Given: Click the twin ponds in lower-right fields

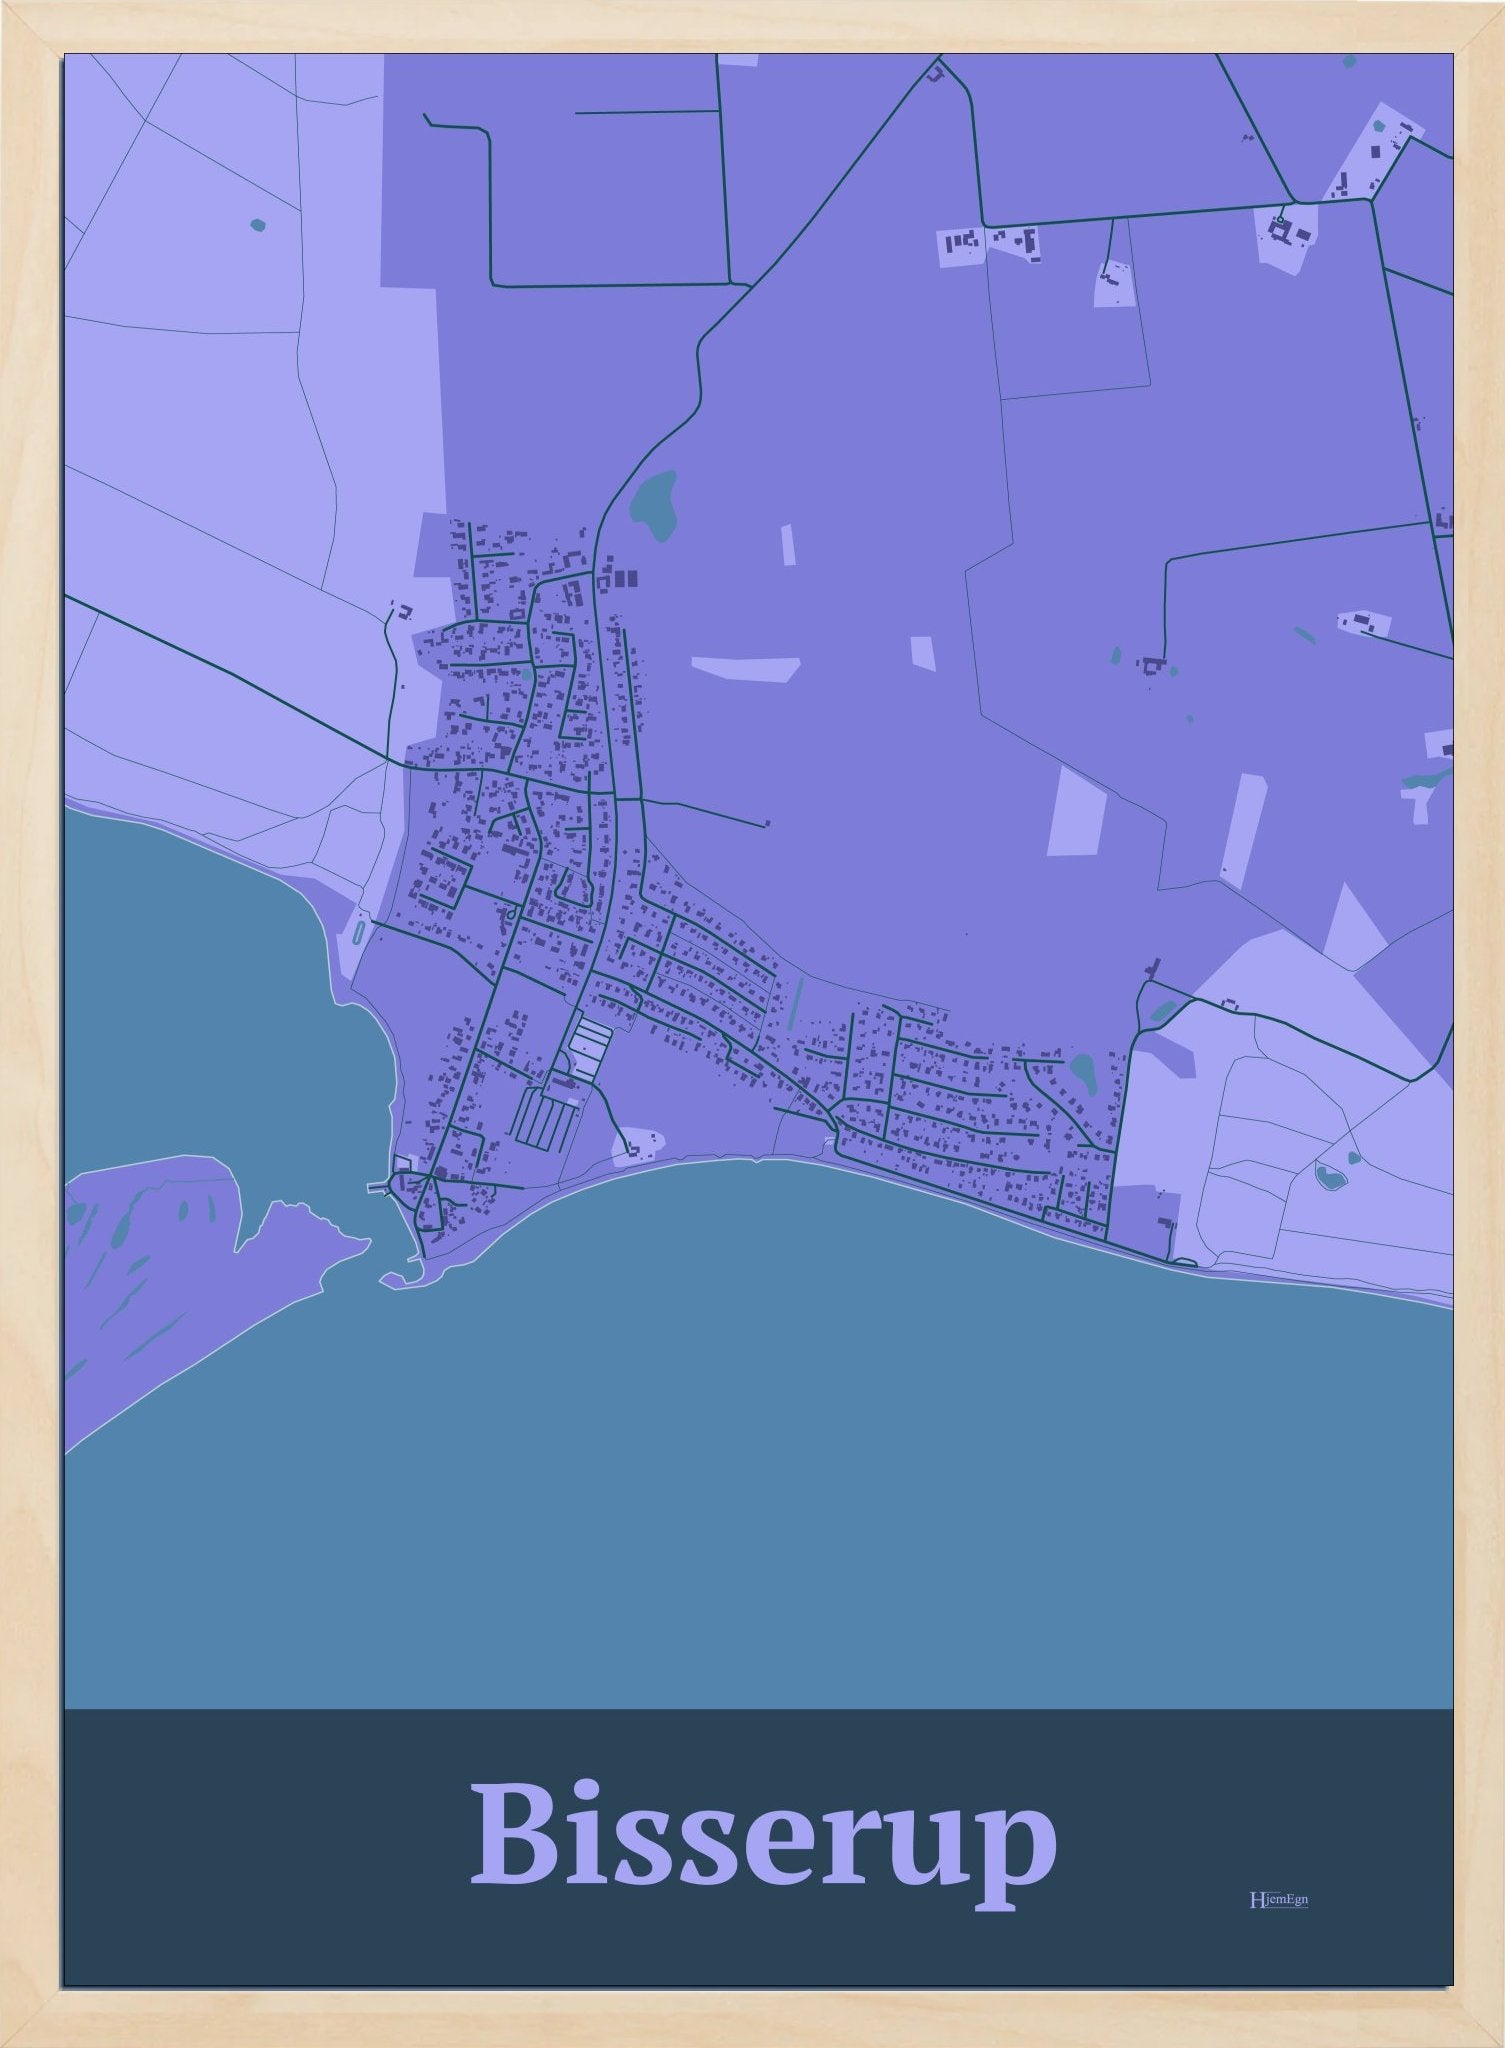Looking at the screenshot, I should click(x=1338, y=1170).
